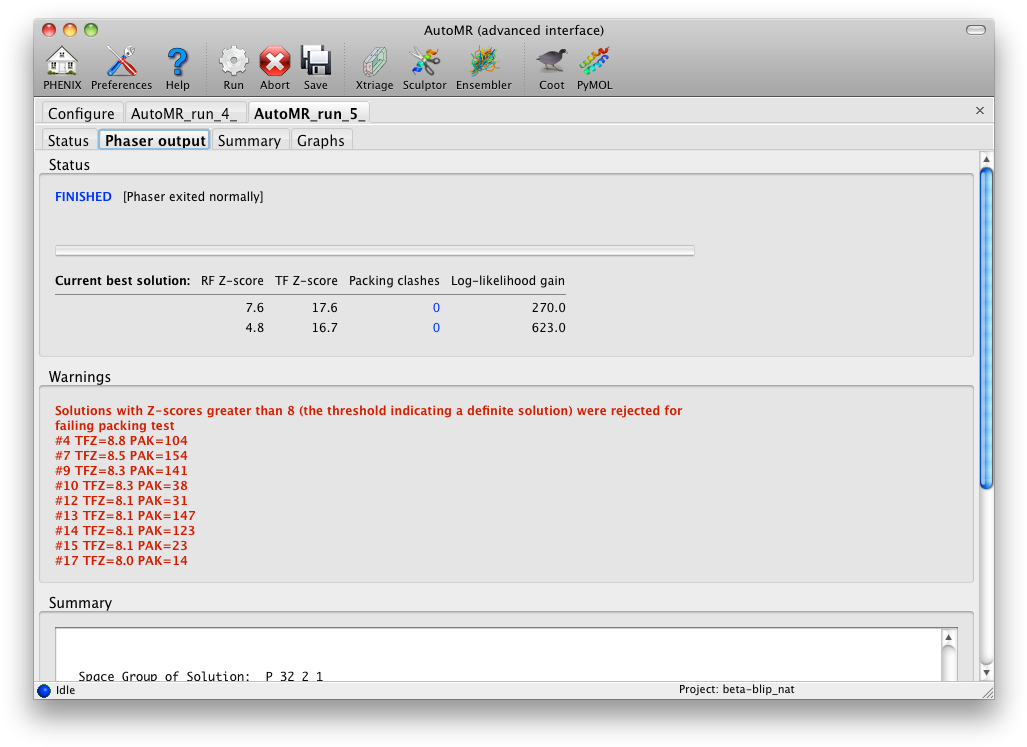Launch PyMOL viewer
This screenshot has height=747, width=1027.
(x=594, y=62)
